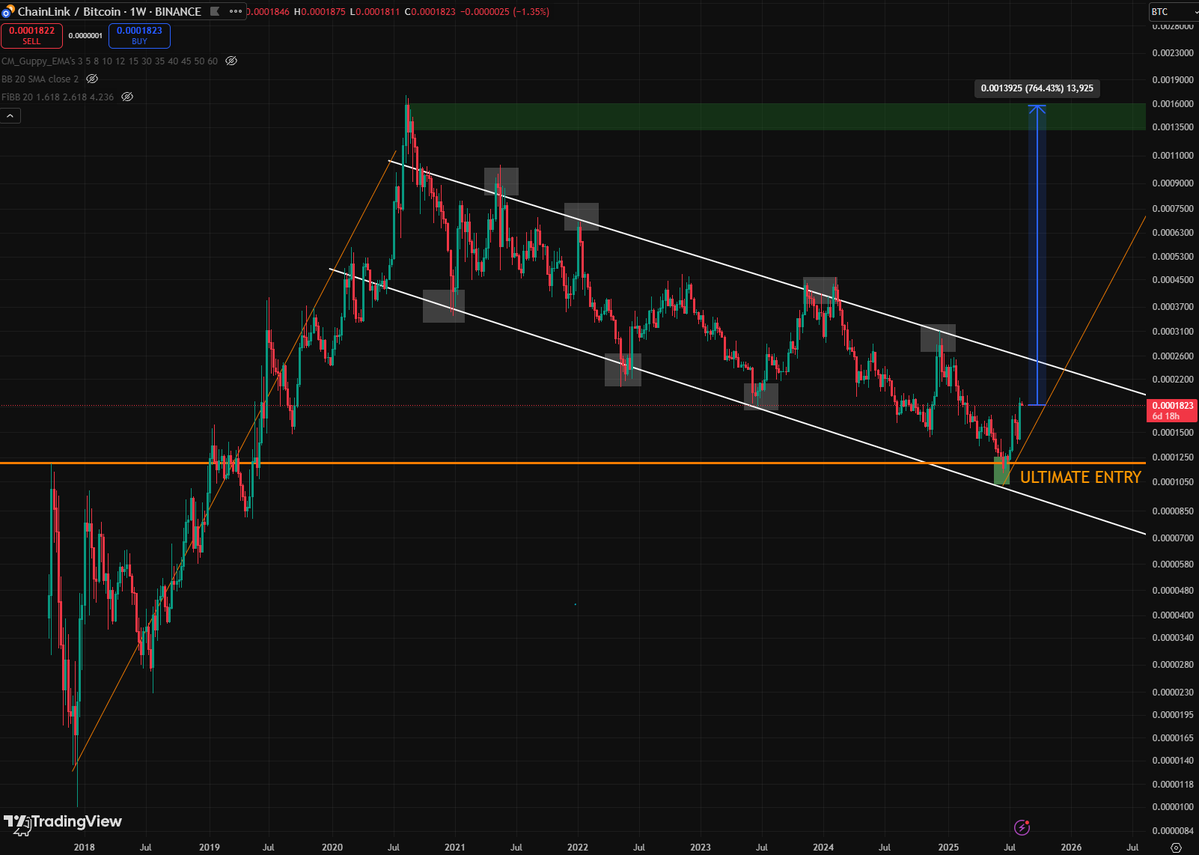Screen dimensions: 1199x855
Task: Open the three-dots more menu in the chart legend
Action: pyautogui.click(x=236, y=11)
